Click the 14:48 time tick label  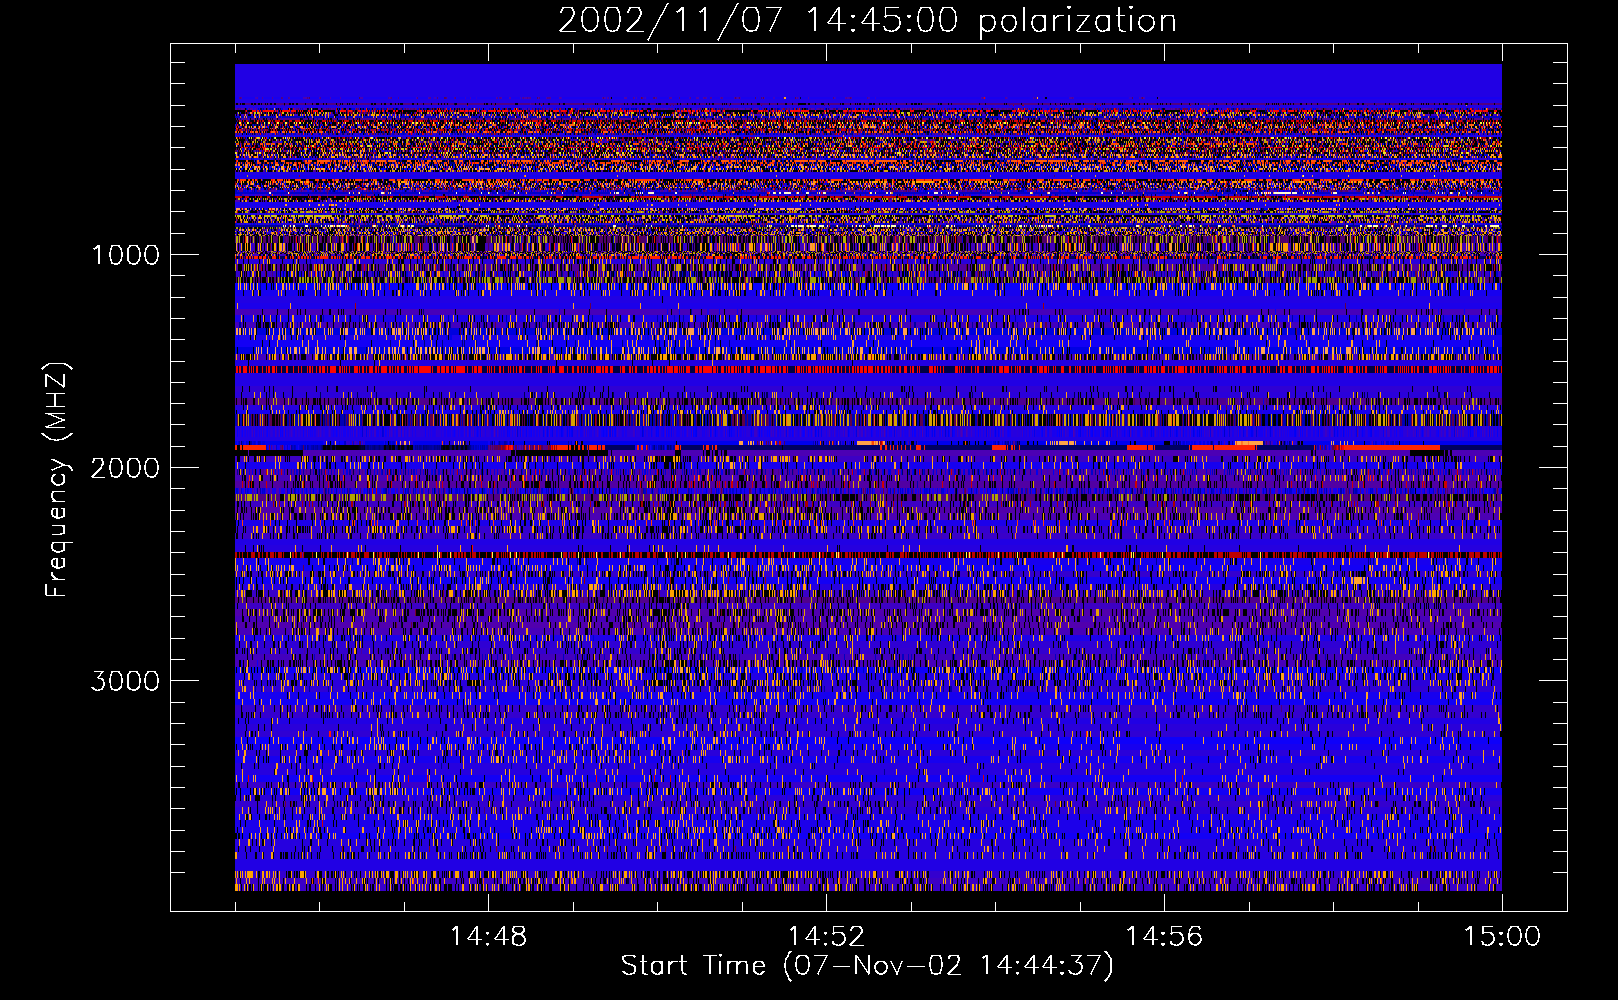[488, 937]
